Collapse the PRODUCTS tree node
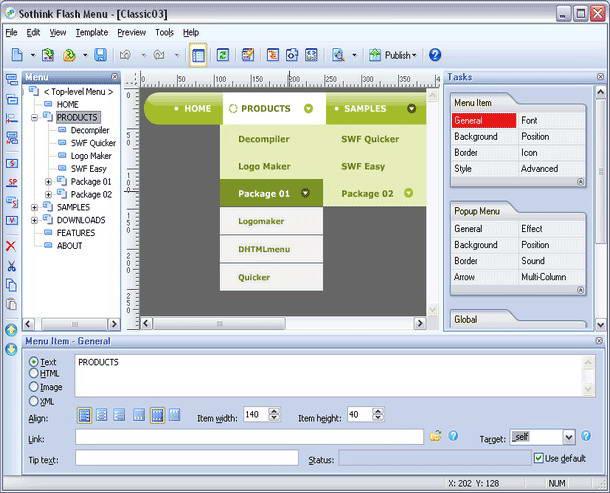Viewport: 610px width, 493px height. [34, 117]
